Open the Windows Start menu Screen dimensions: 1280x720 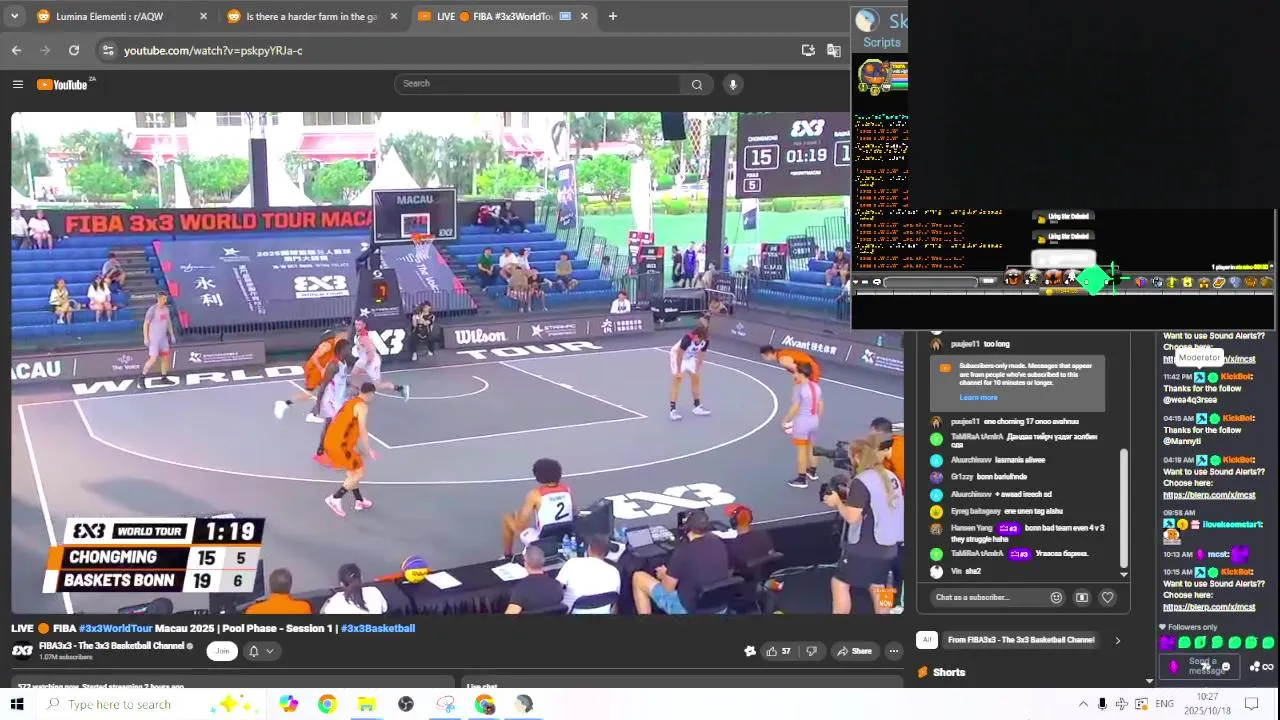[17, 704]
